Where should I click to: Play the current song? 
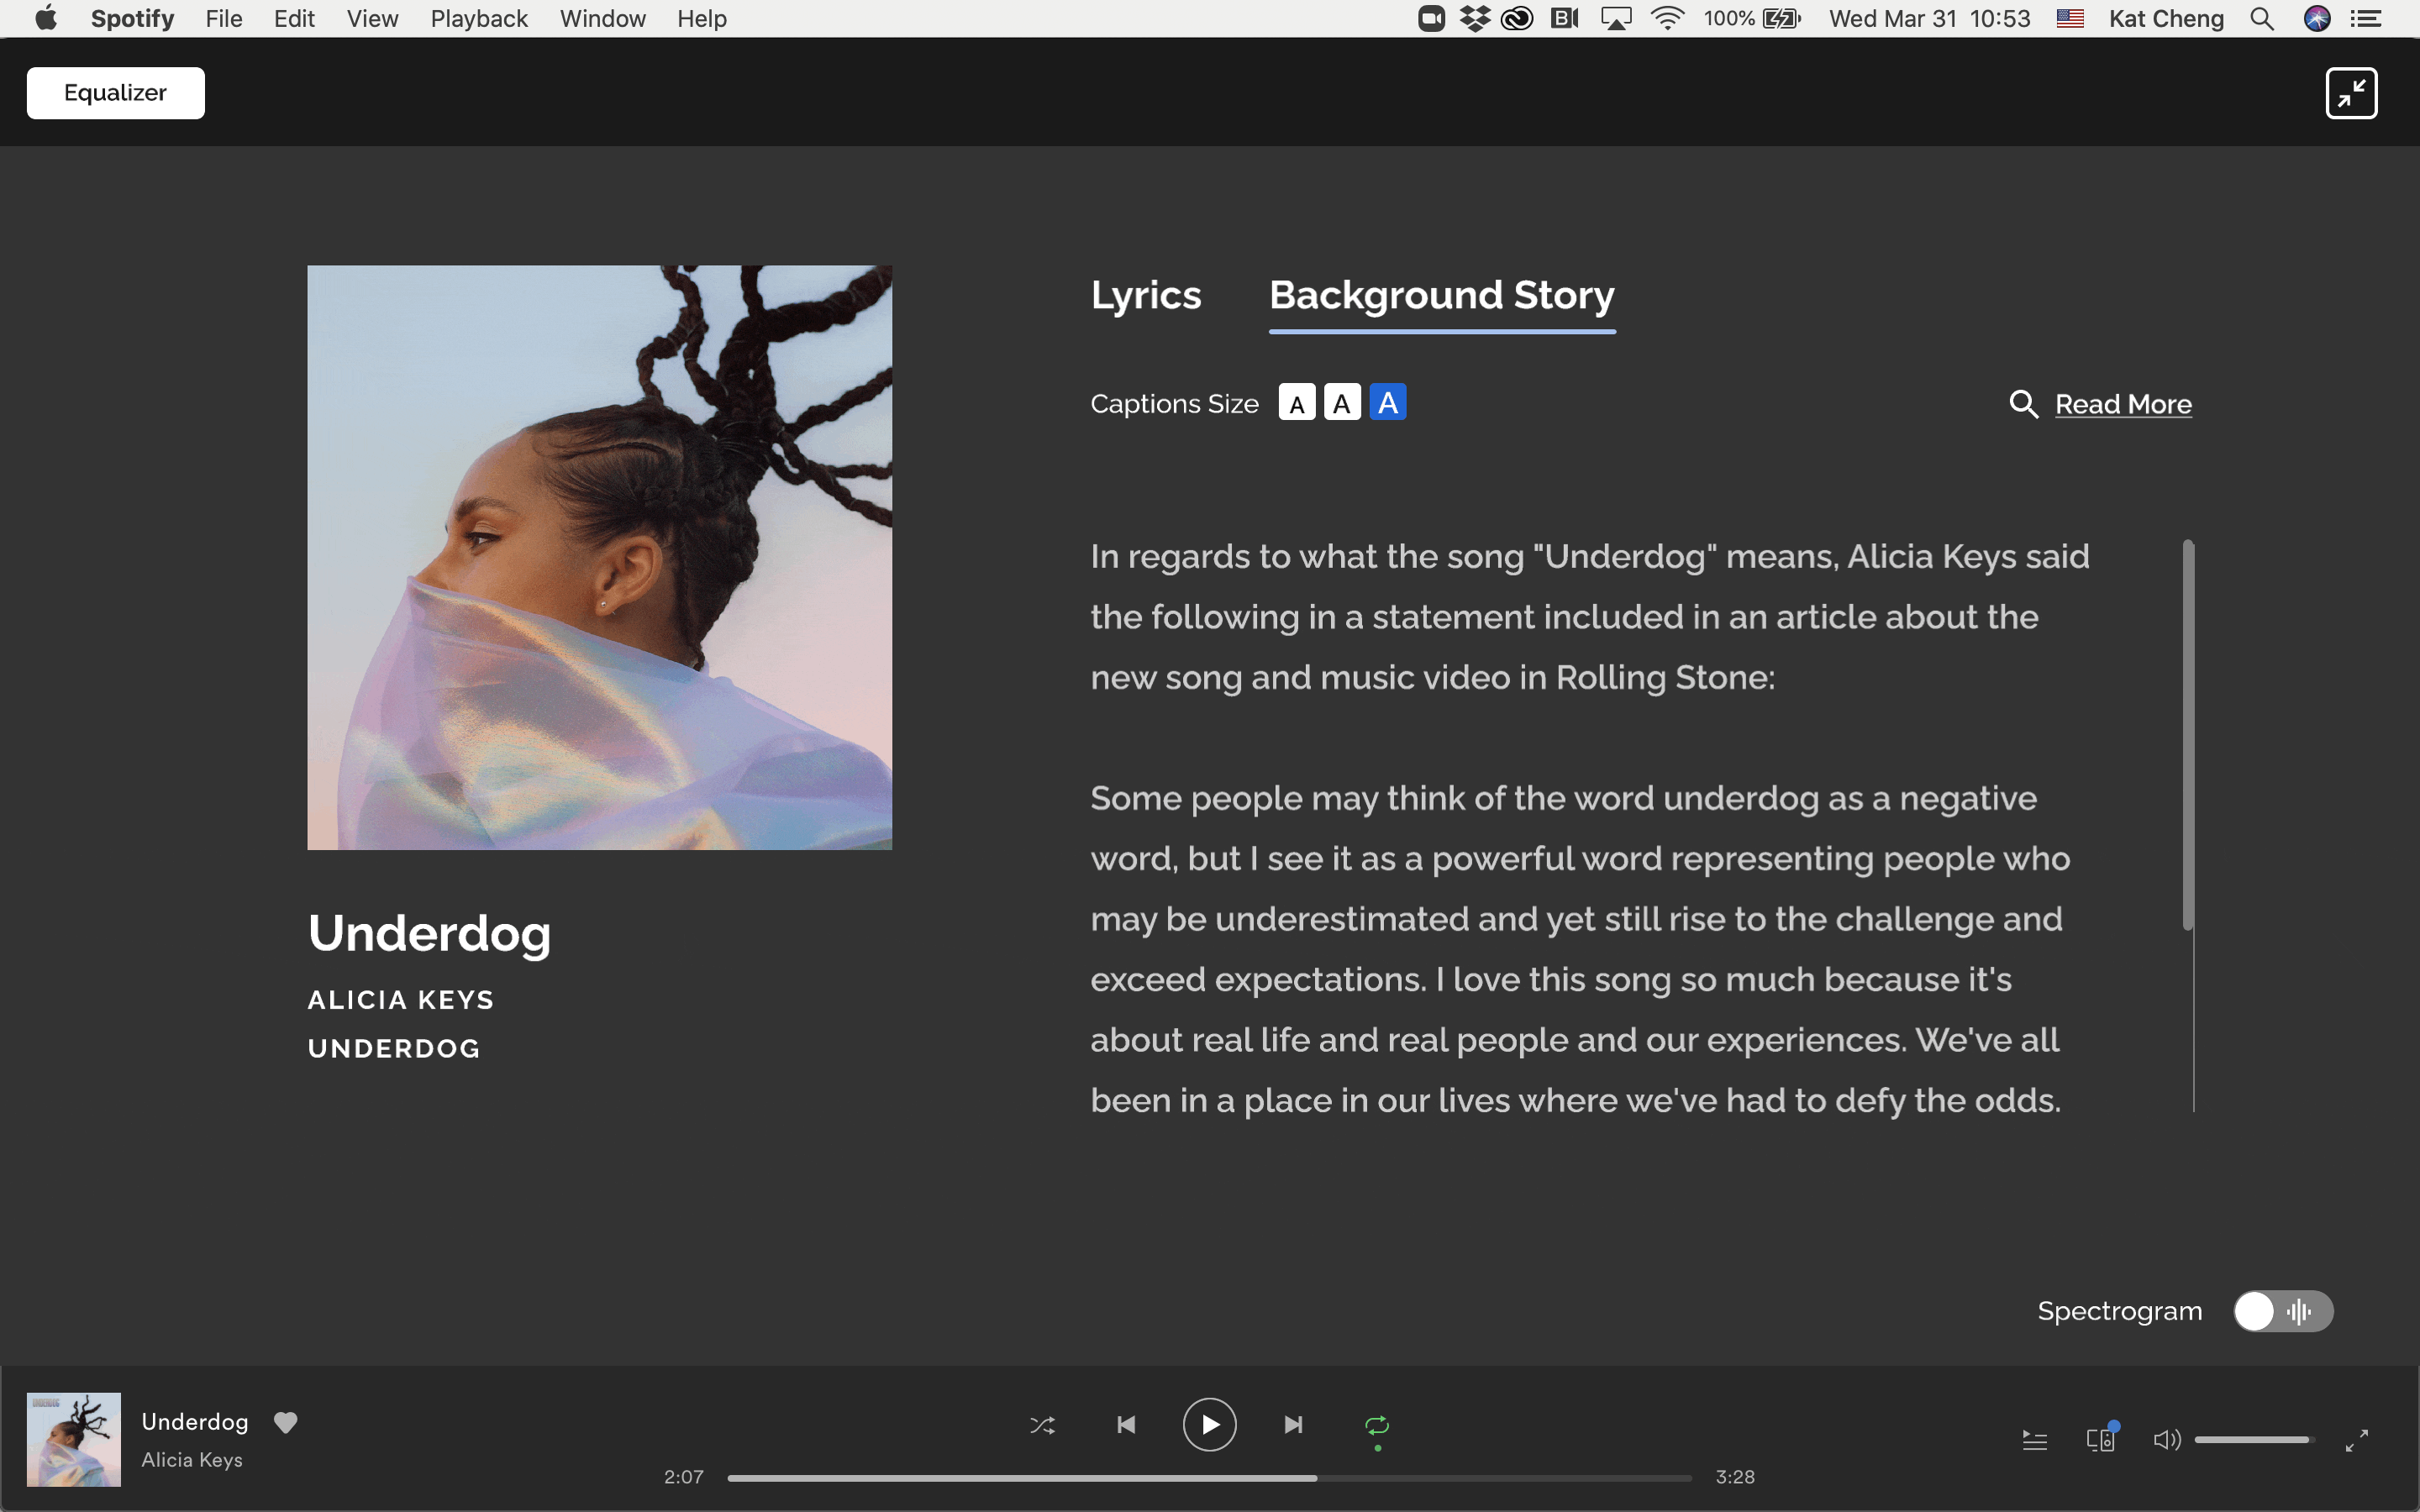(1210, 1424)
